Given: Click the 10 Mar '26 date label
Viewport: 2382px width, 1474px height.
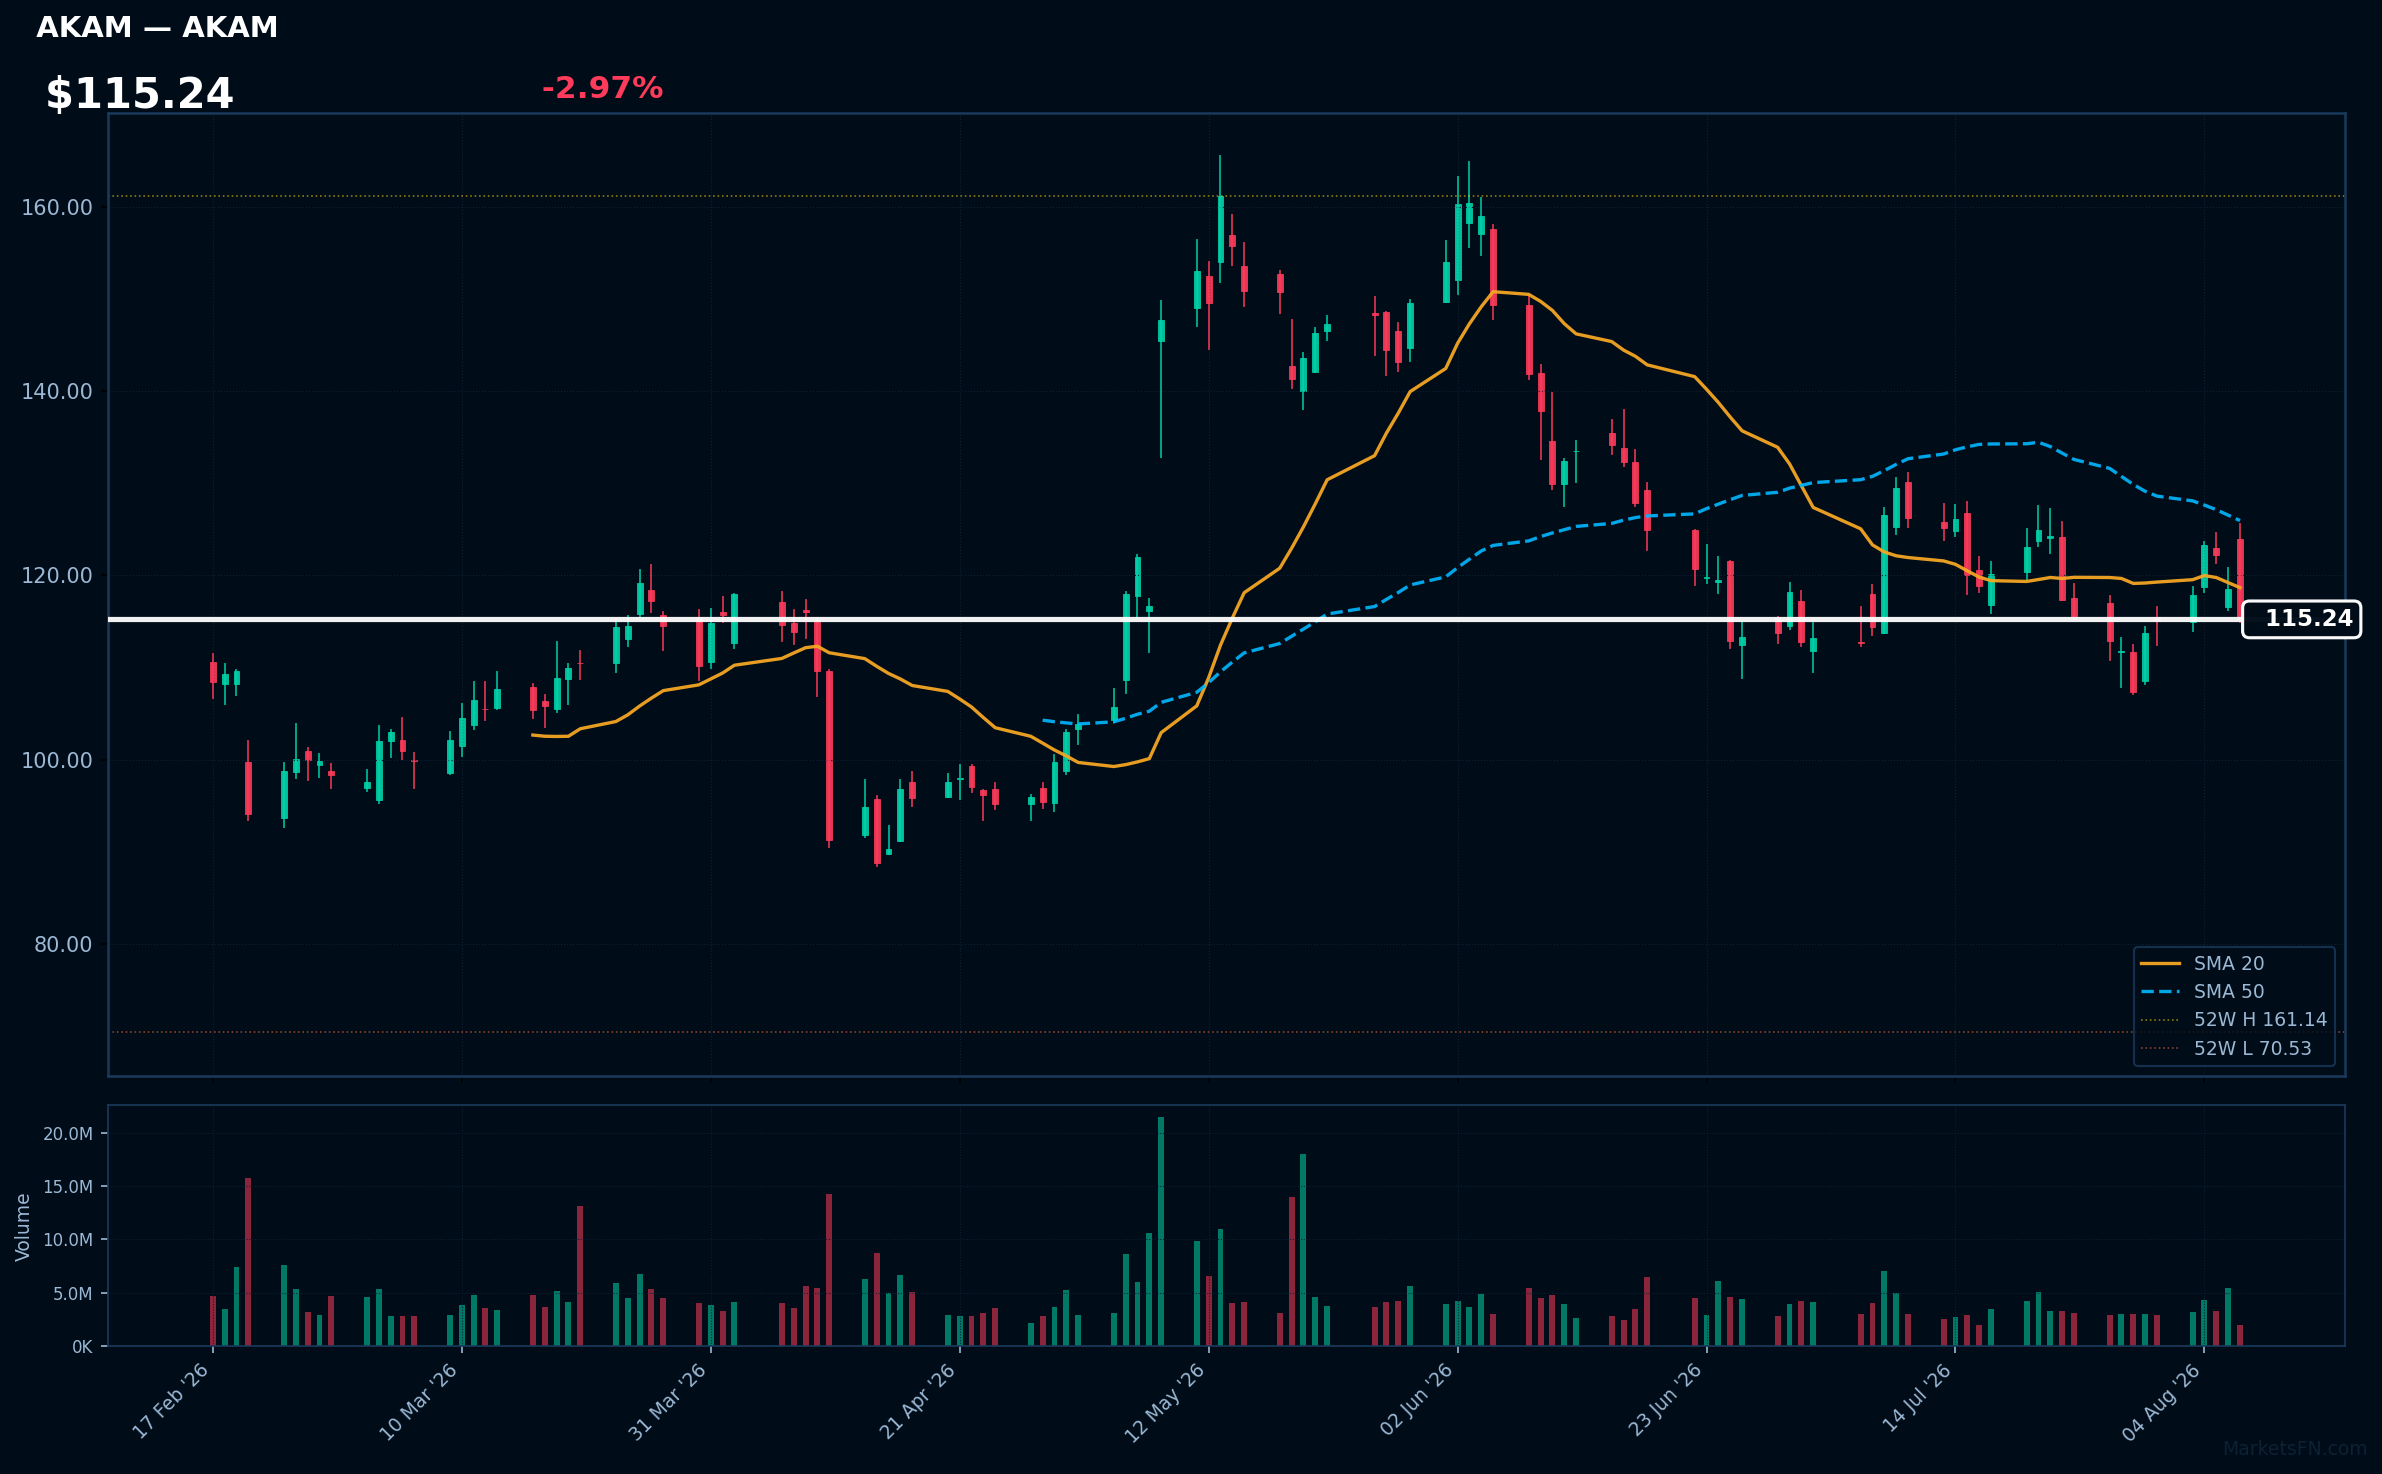Looking at the screenshot, I should 419,1401.
